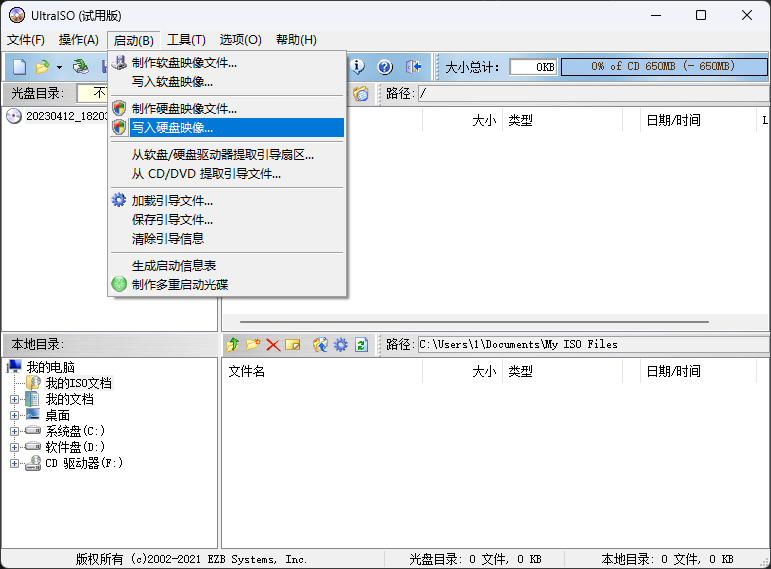Click the disc icon of 20230412 image

click(x=14, y=116)
